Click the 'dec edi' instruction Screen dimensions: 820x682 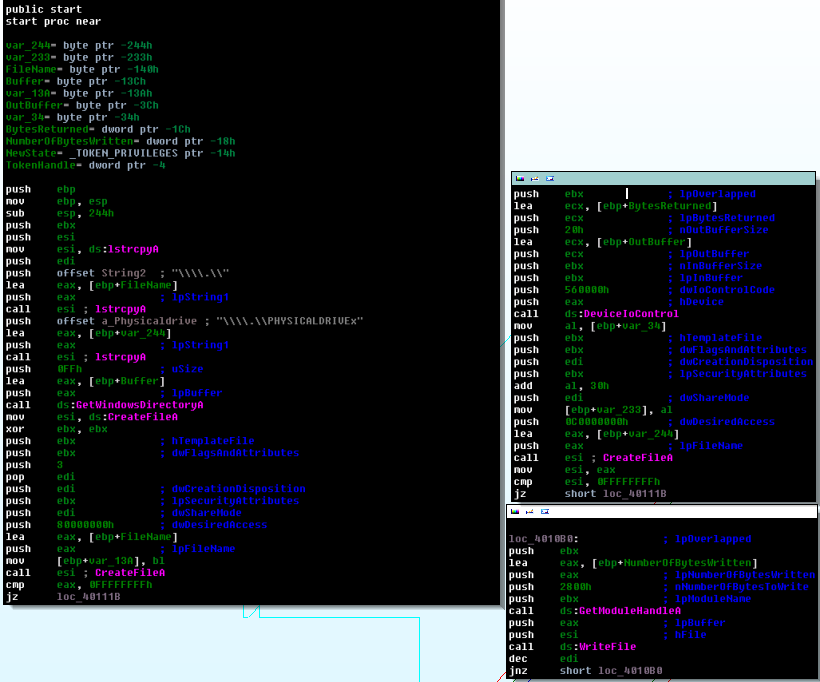pyautogui.click(x=543, y=660)
